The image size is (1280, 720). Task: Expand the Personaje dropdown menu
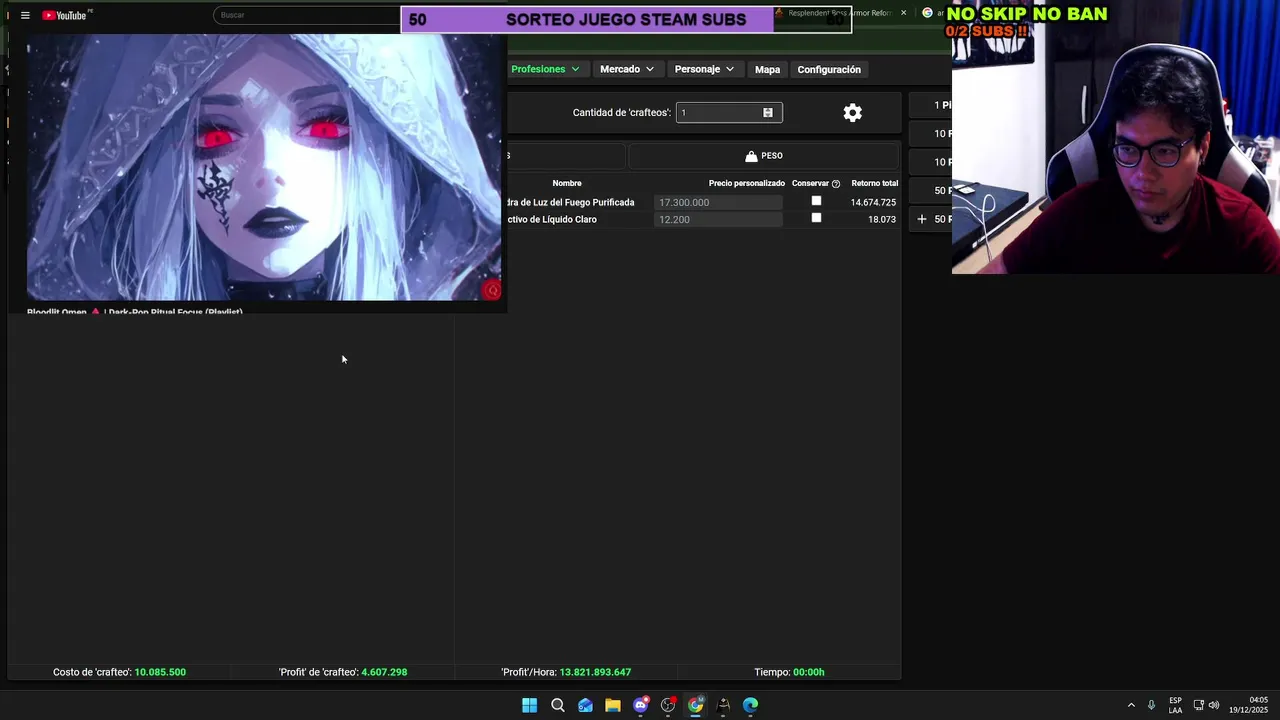(704, 69)
